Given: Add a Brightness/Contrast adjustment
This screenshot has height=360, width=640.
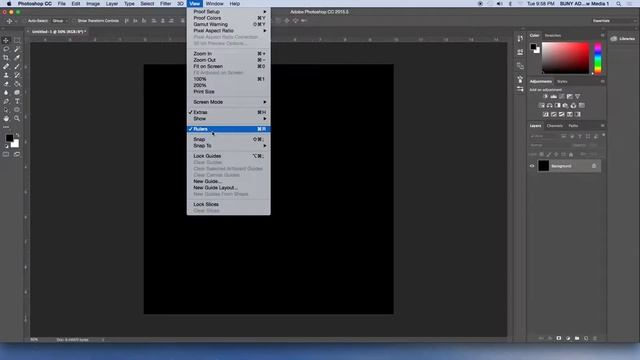Looking at the screenshot, I should (x=545, y=97).
